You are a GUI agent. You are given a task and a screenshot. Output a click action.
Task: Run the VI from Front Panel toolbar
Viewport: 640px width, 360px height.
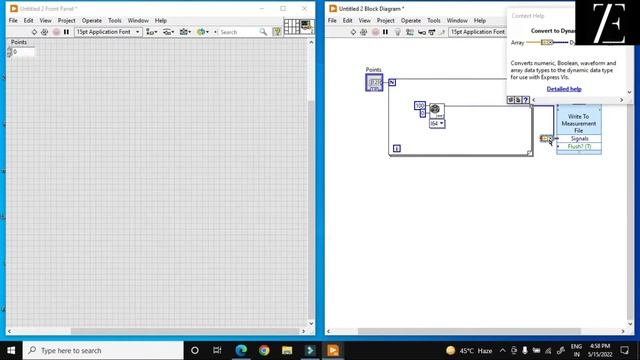pyautogui.click(x=34, y=32)
